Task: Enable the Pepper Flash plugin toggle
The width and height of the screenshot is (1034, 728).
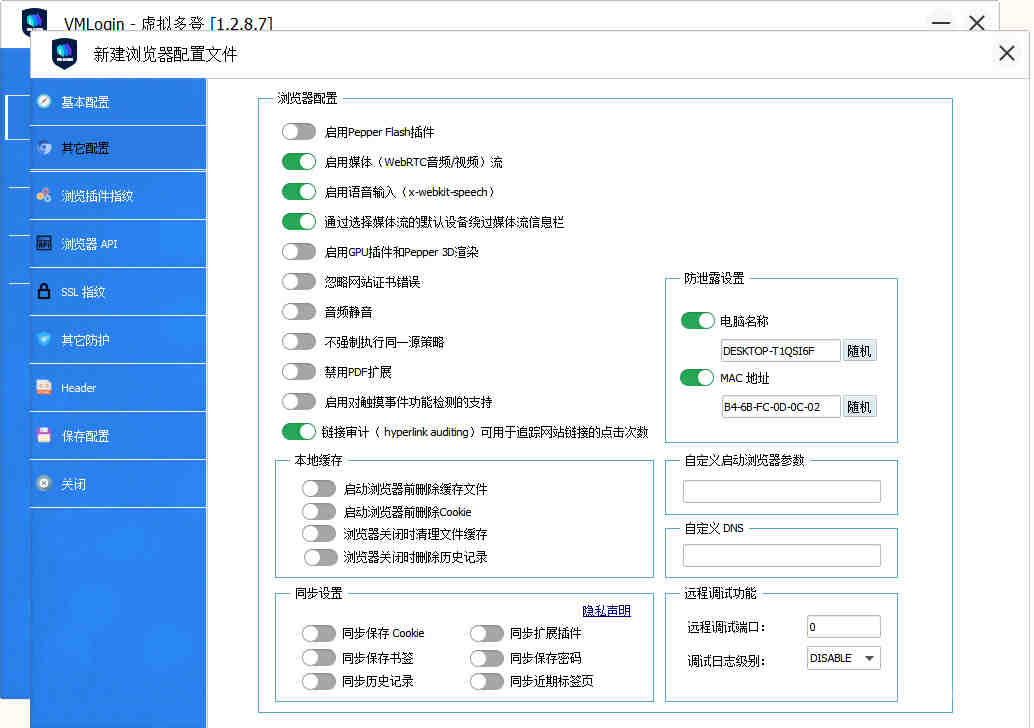Action: click(299, 132)
